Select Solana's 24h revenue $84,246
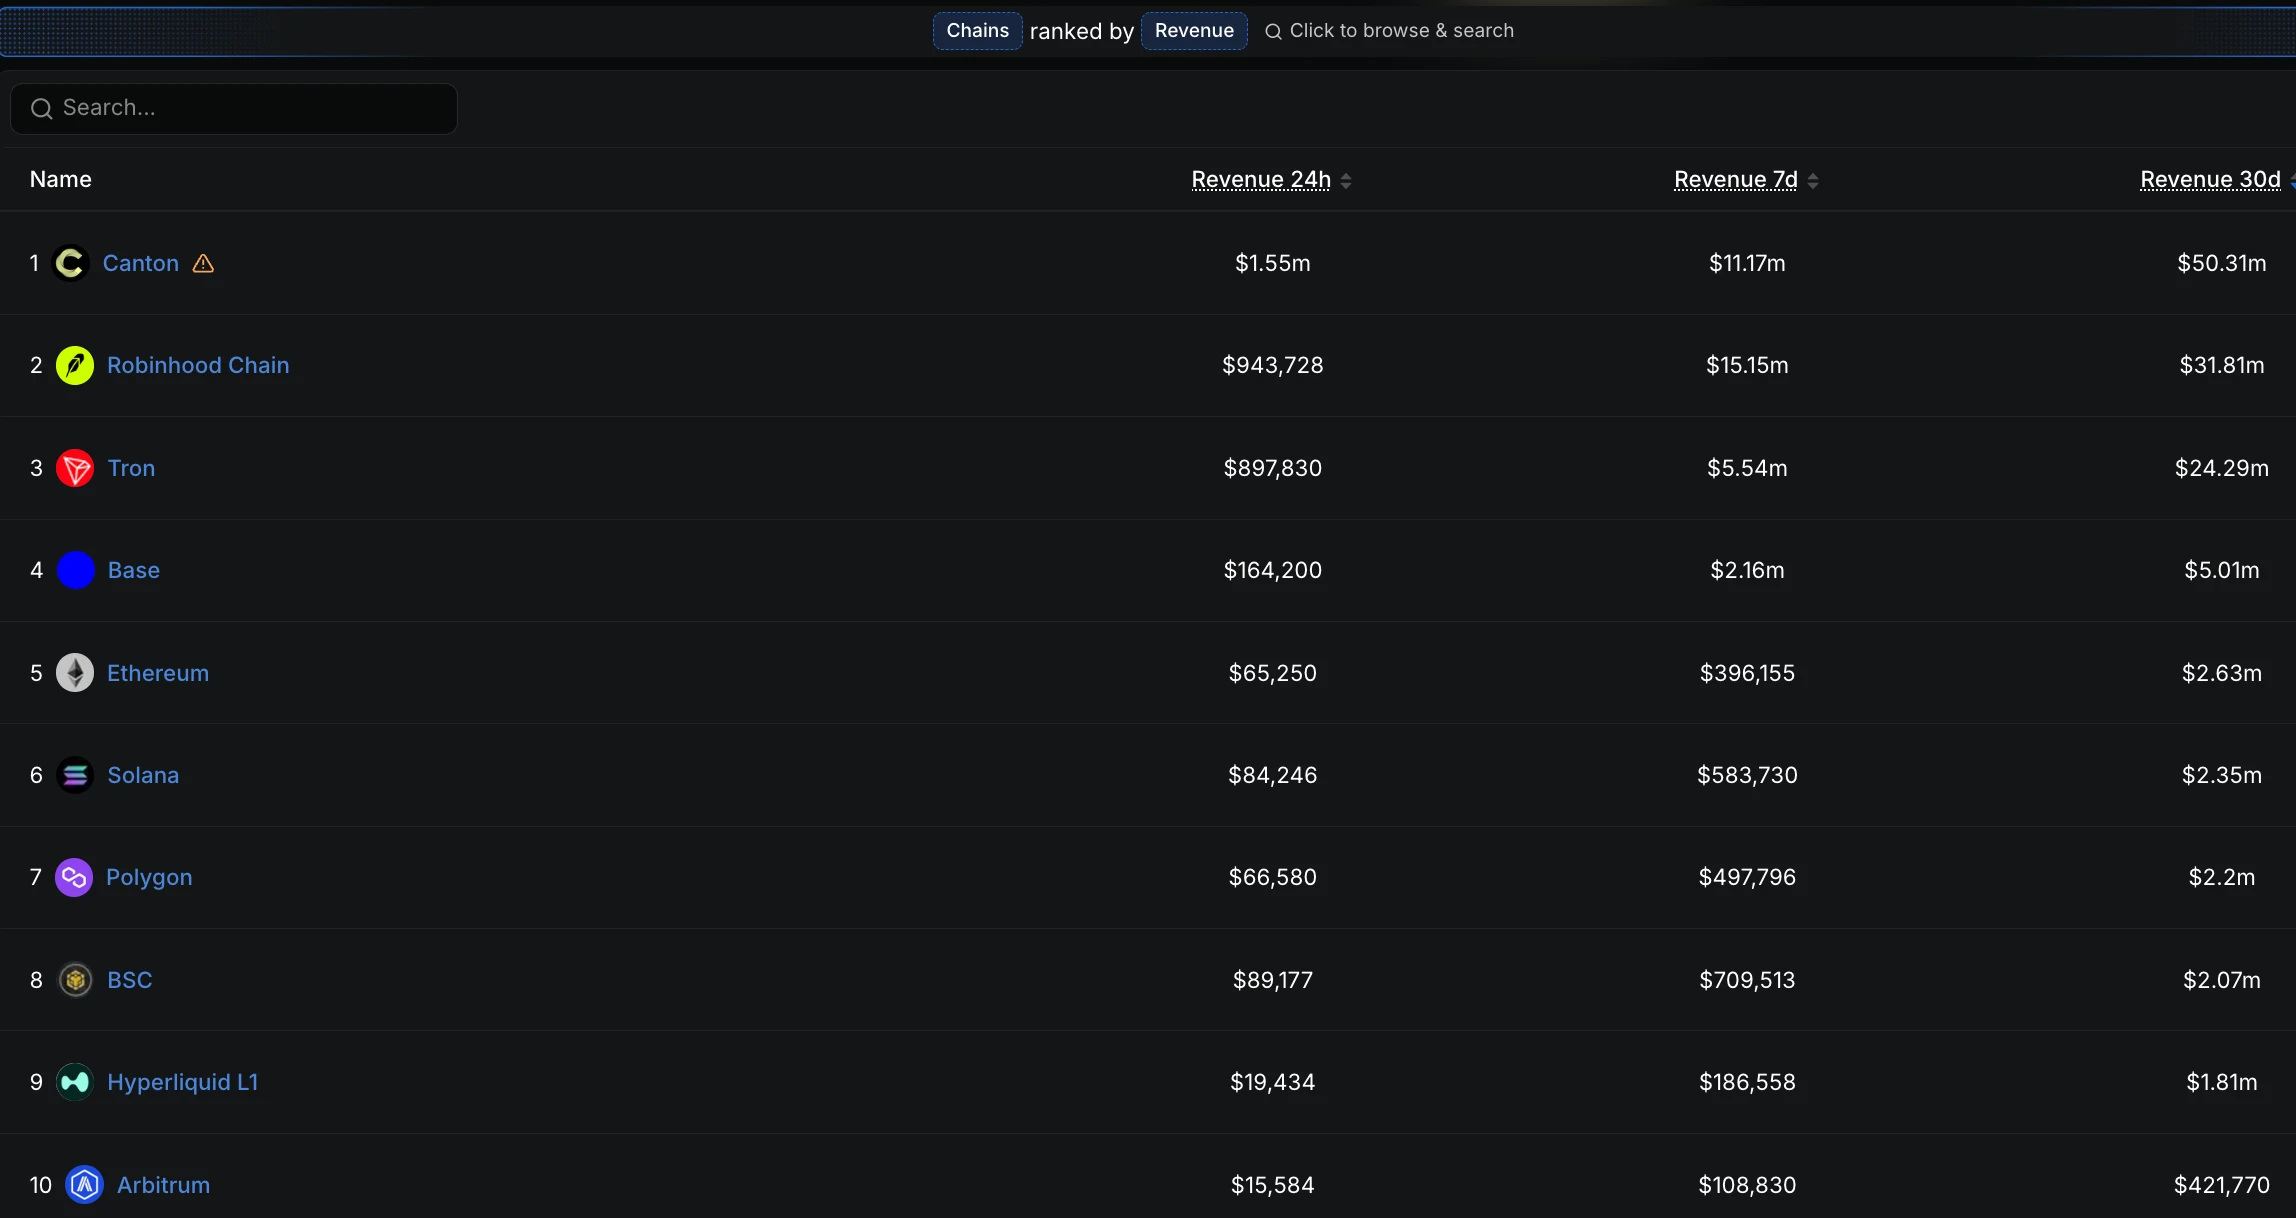 tap(1273, 775)
